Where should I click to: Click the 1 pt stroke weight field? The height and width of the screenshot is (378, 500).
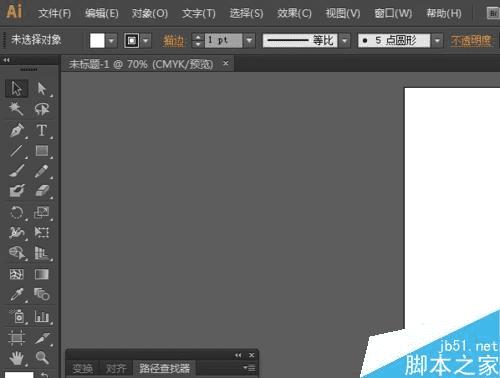tap(223, 41)
